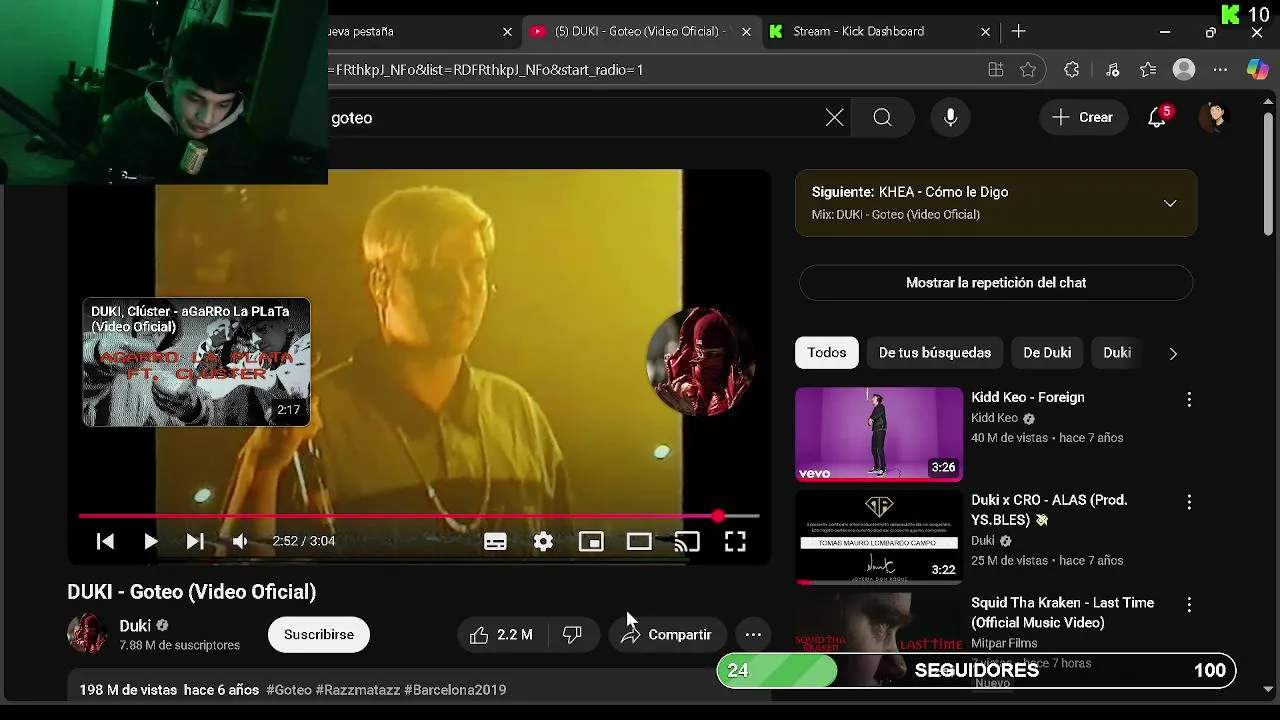Subscribe to Duki with Suscribirse button
This screenshot has width=1280, height=720.
pos(319,635)
